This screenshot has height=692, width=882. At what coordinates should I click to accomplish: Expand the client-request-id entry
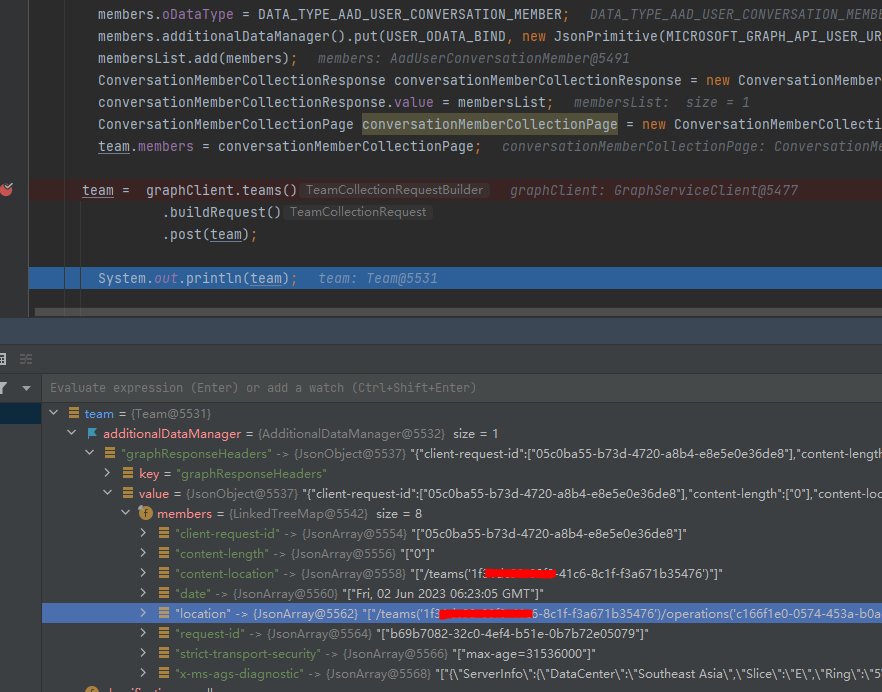pos(143,533)
